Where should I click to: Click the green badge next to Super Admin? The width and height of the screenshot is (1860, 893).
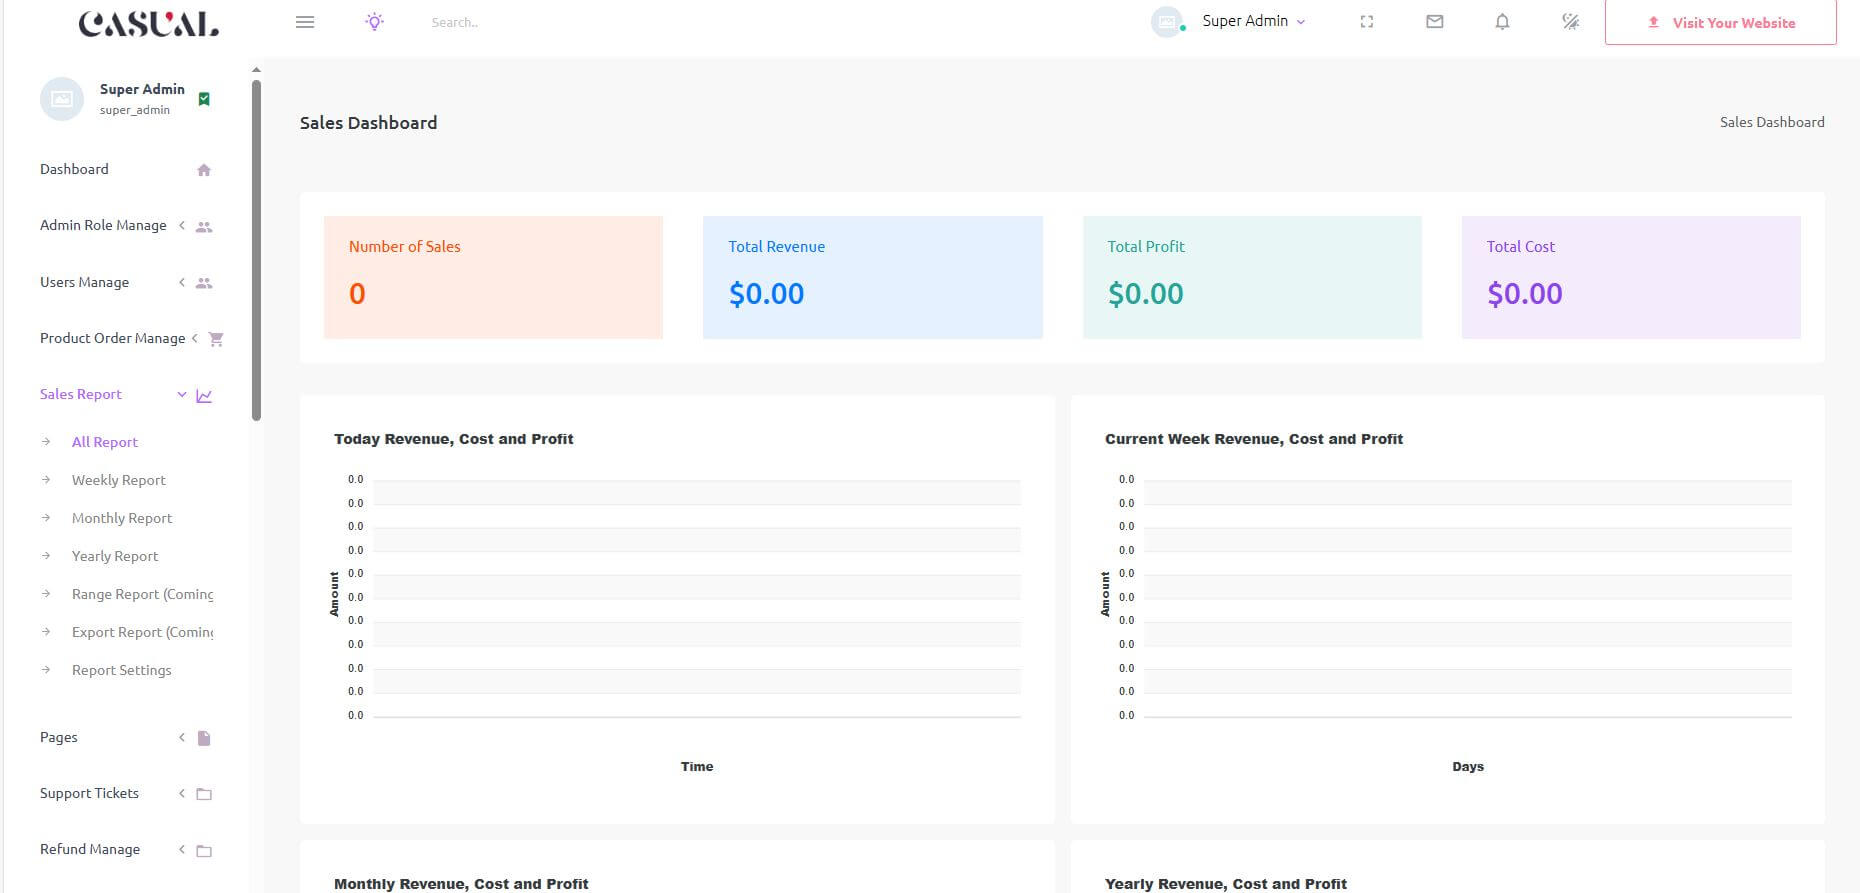[x=204, y=99]
